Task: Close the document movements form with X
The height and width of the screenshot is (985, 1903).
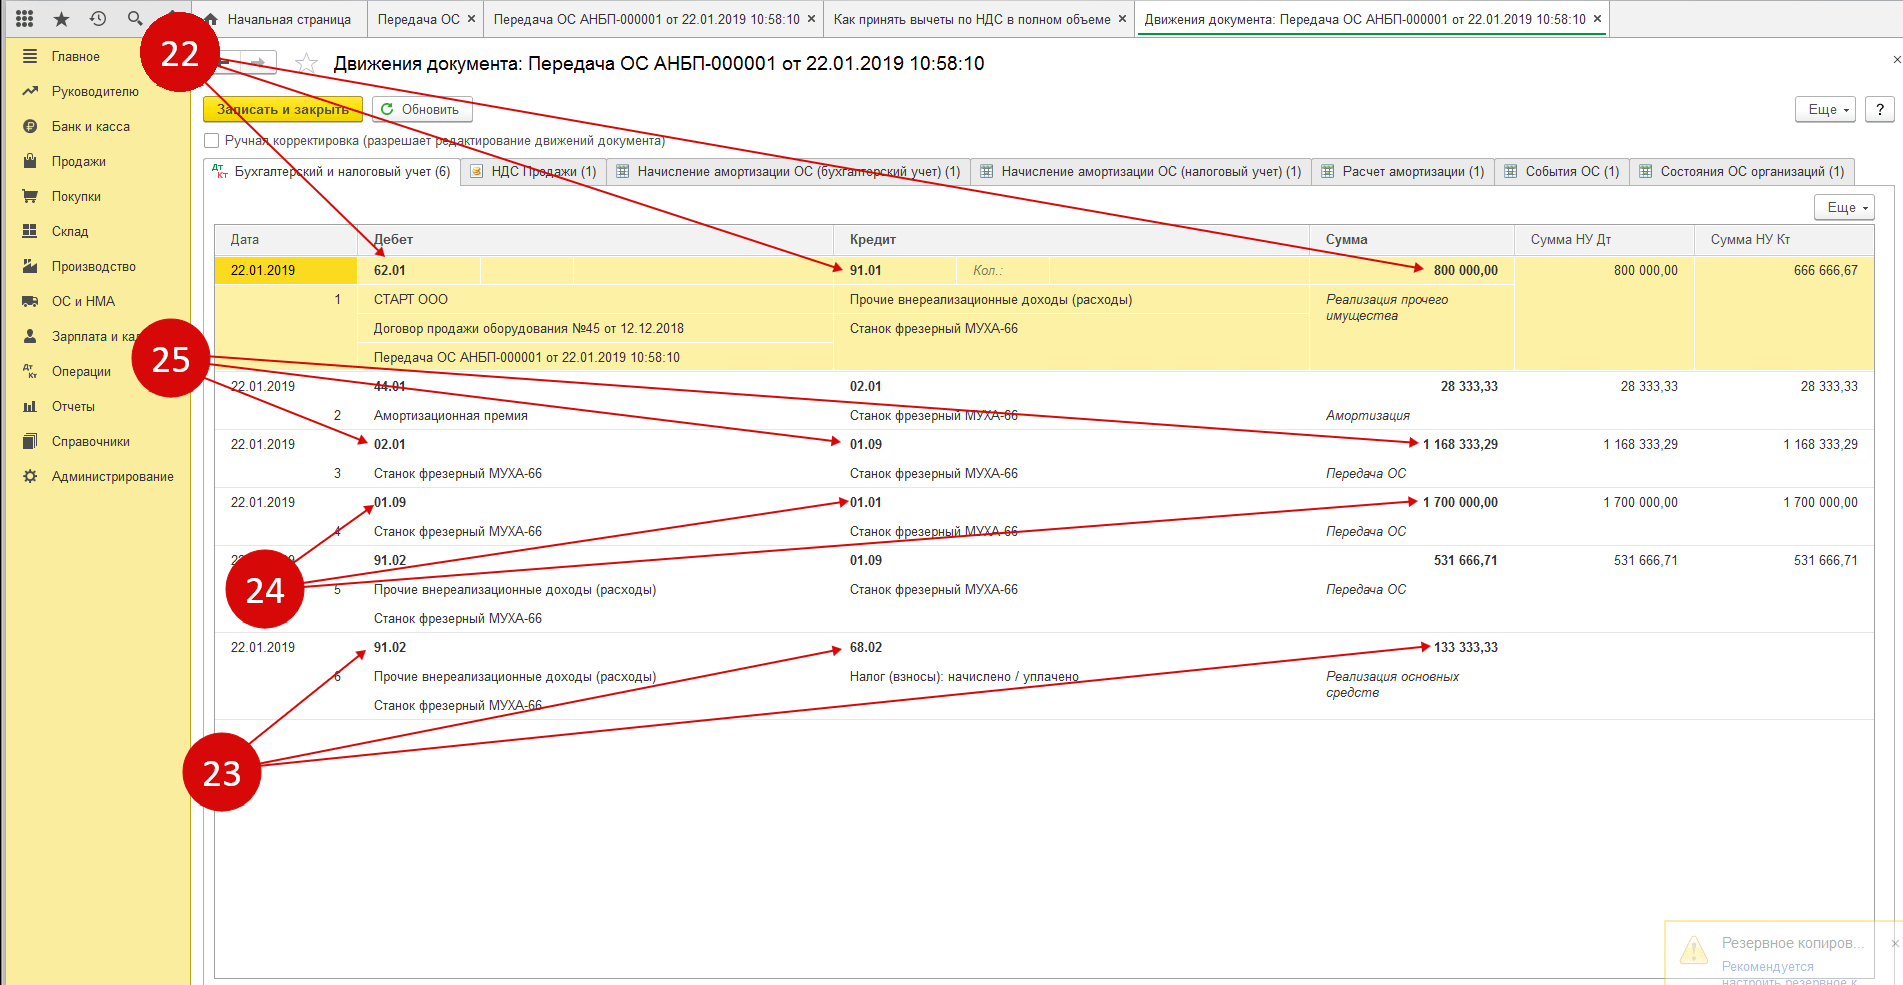Action: [x=1896, y=60]
